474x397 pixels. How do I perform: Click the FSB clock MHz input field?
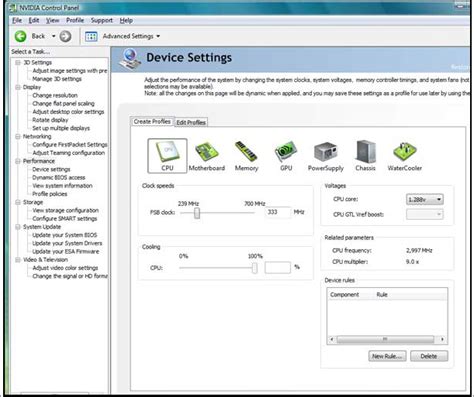(278, 212)
